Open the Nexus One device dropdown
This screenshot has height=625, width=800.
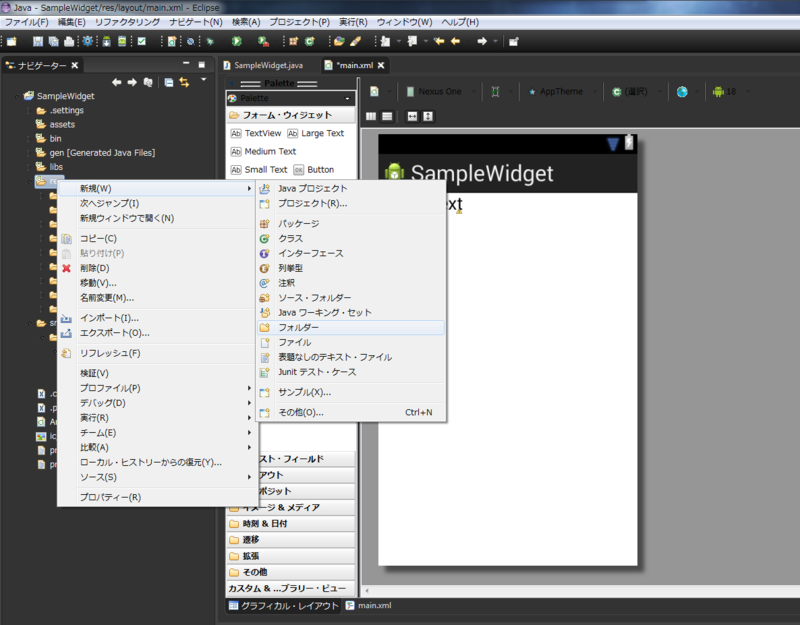point(441,92)
